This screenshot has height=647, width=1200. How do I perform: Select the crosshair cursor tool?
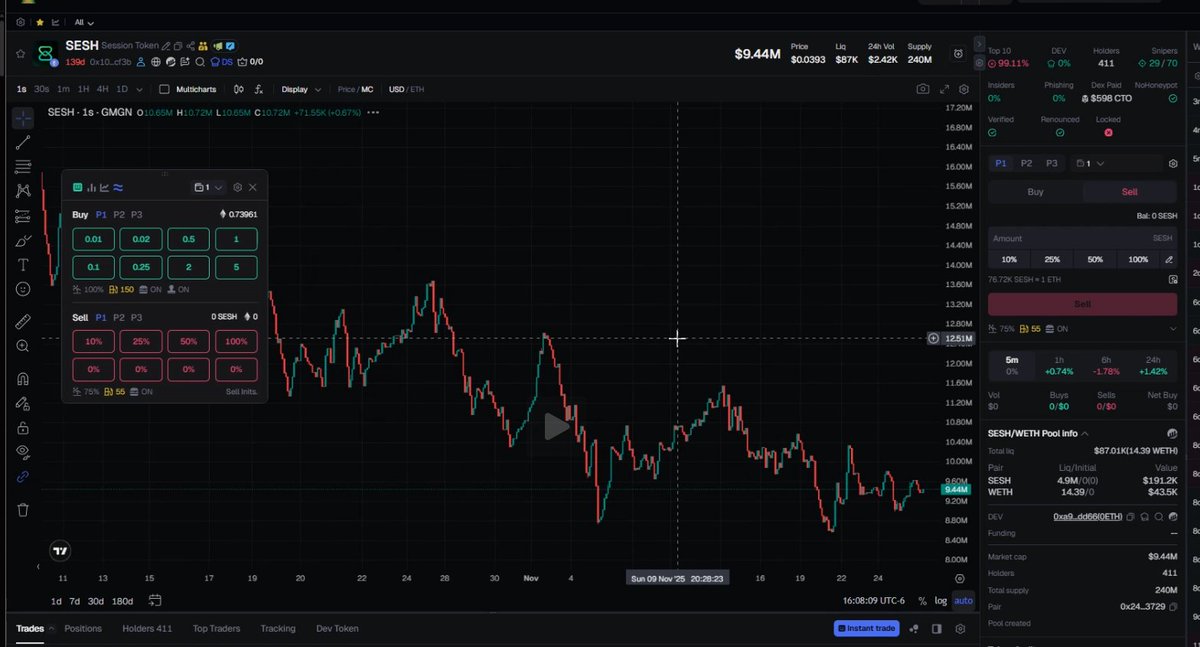[23, 118]
